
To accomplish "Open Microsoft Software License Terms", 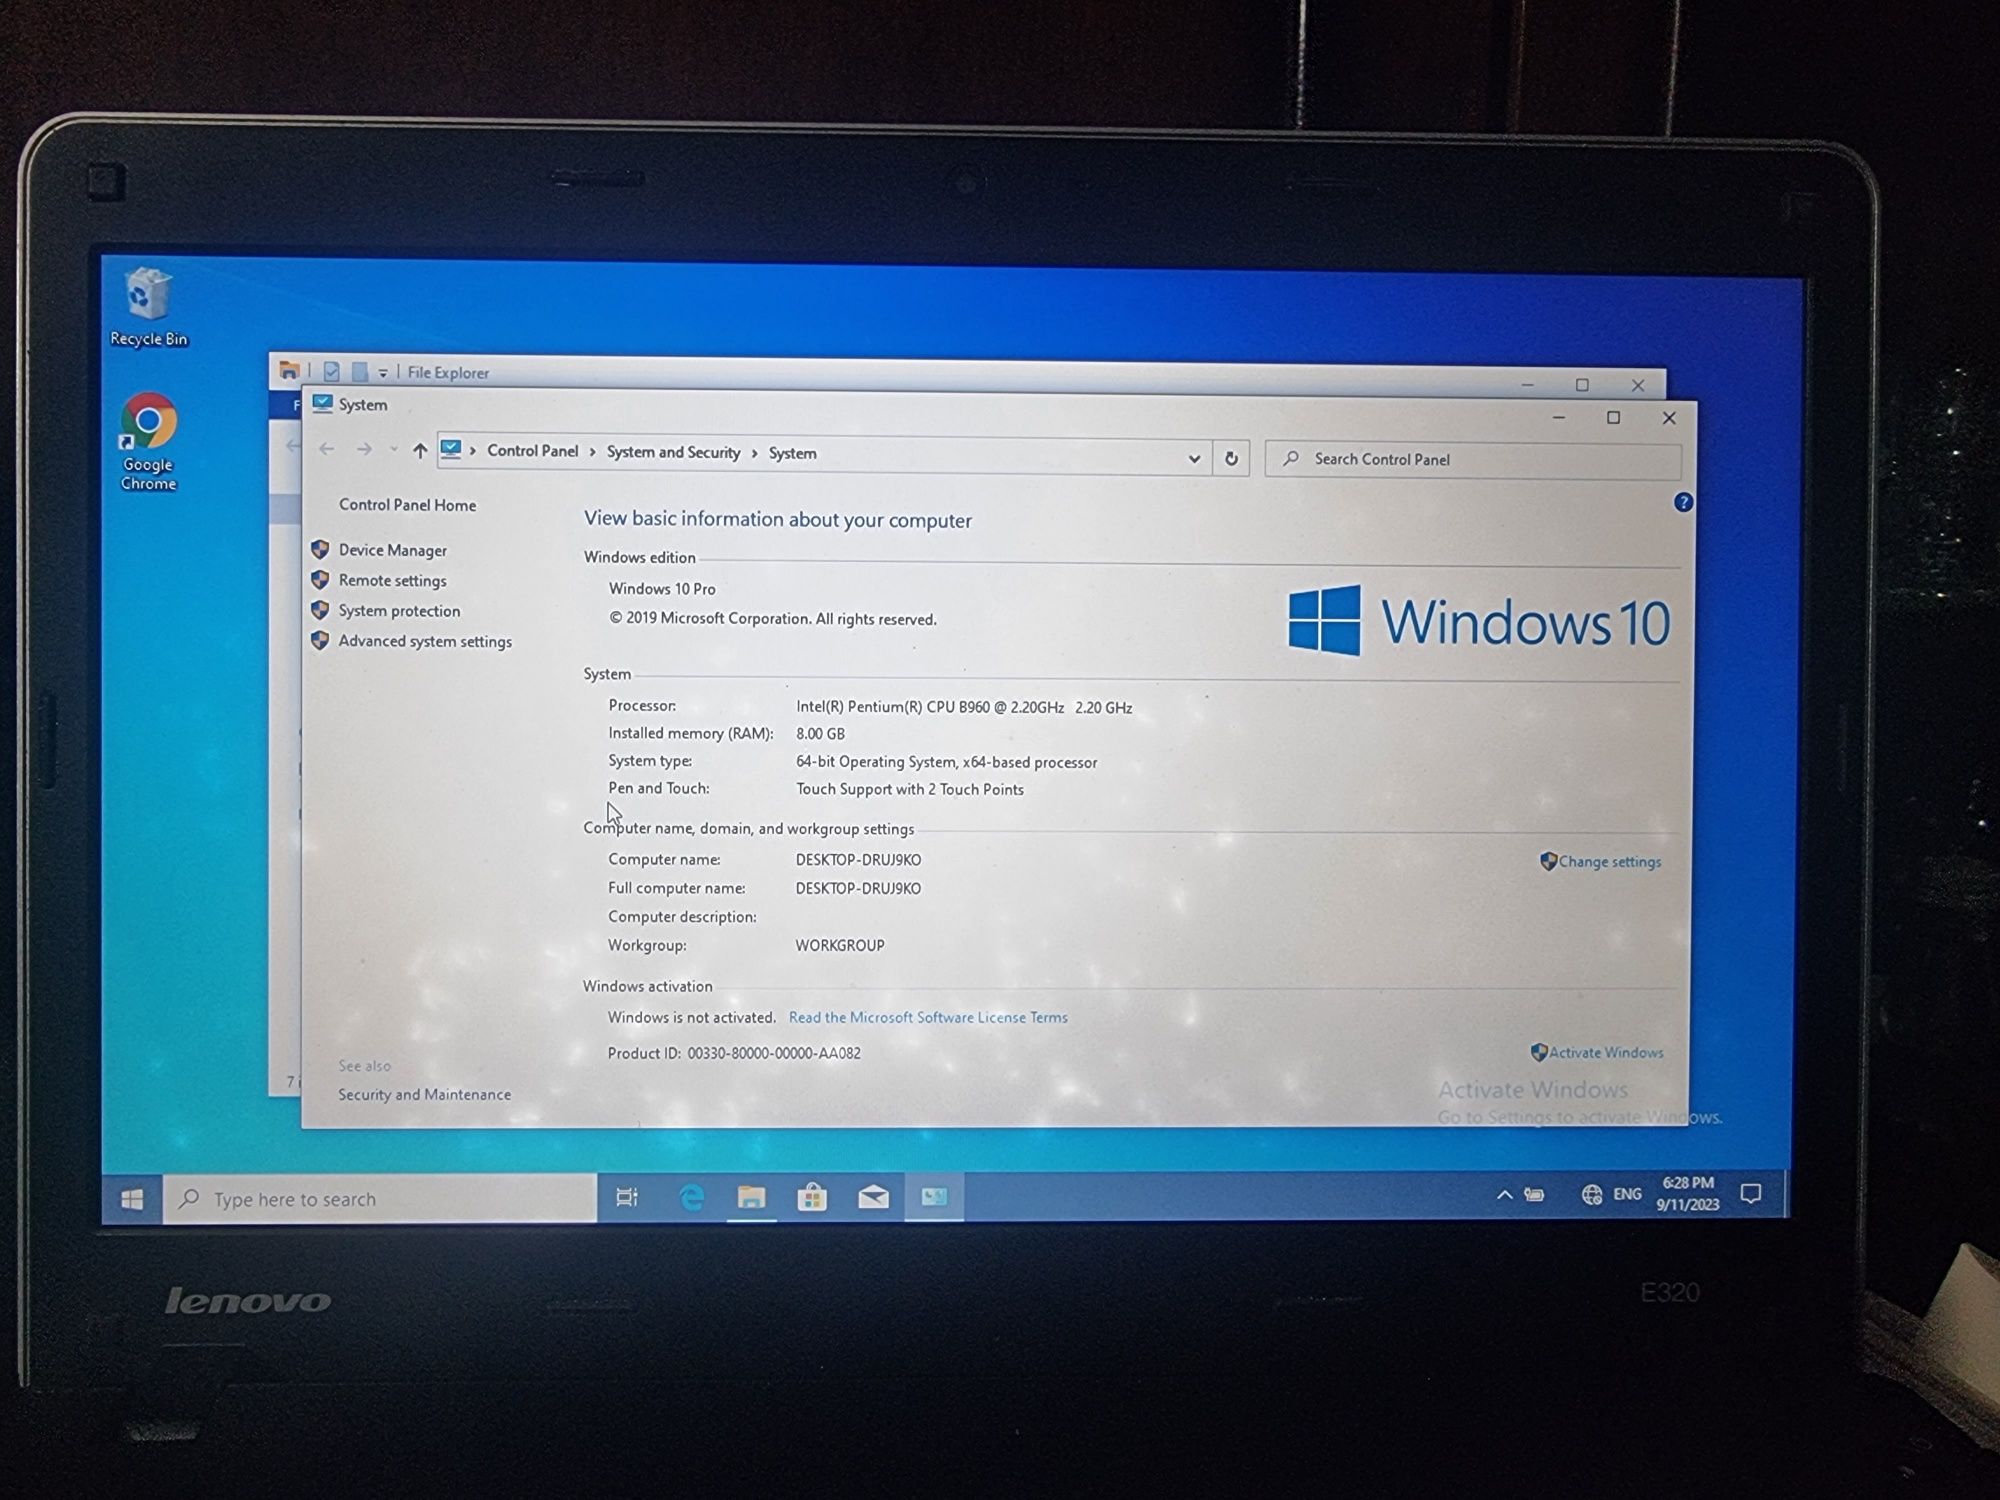I will pos(929,1016).
